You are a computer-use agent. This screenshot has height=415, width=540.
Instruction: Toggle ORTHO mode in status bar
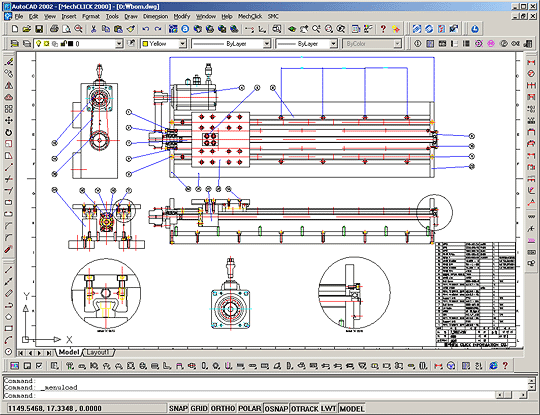(223, 408)
